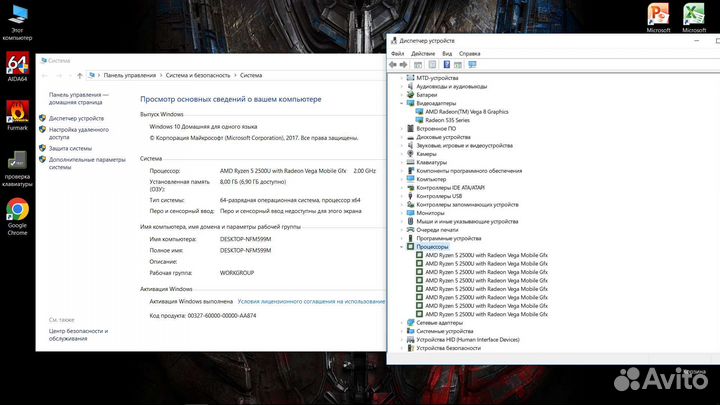This screenshot has width=720, height=405.
Task: Select the Компьютер device category
Action: (431, 179)
